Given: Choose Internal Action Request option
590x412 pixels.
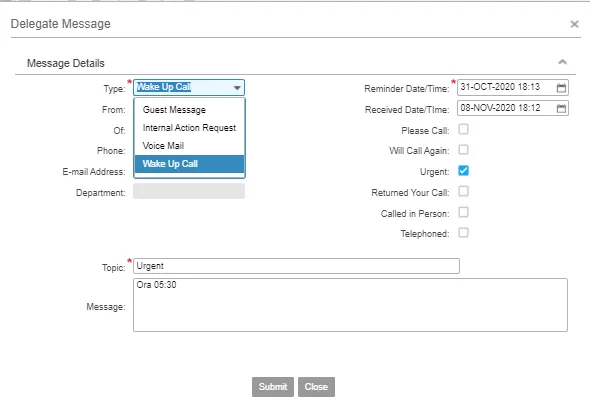Looking at the screenshot, I should point(190,128).
